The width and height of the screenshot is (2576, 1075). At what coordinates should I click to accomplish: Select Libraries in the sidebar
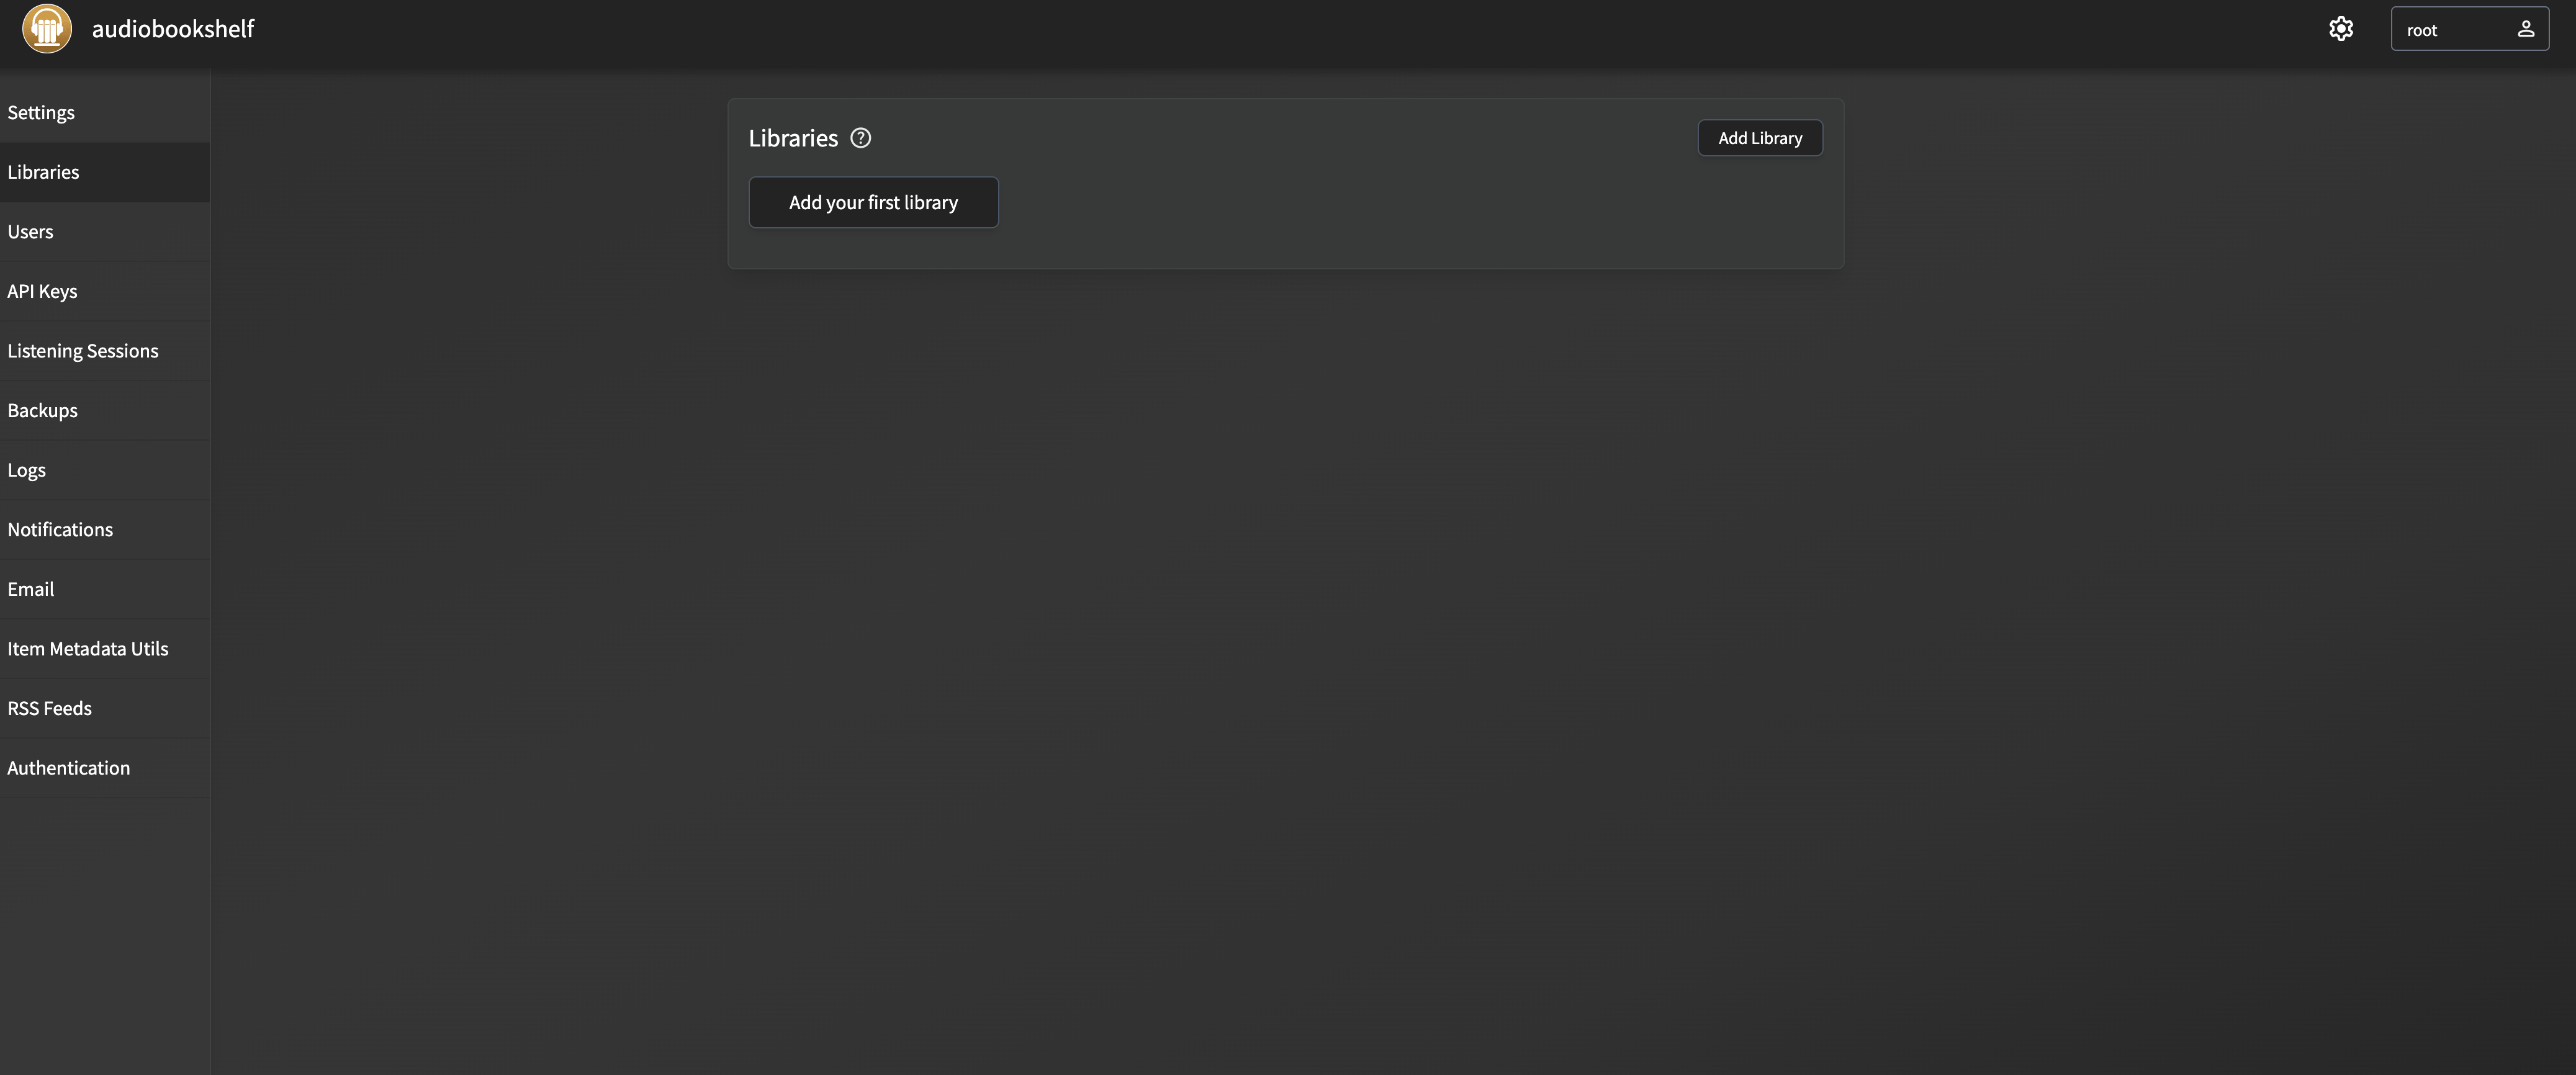point(43,172)
